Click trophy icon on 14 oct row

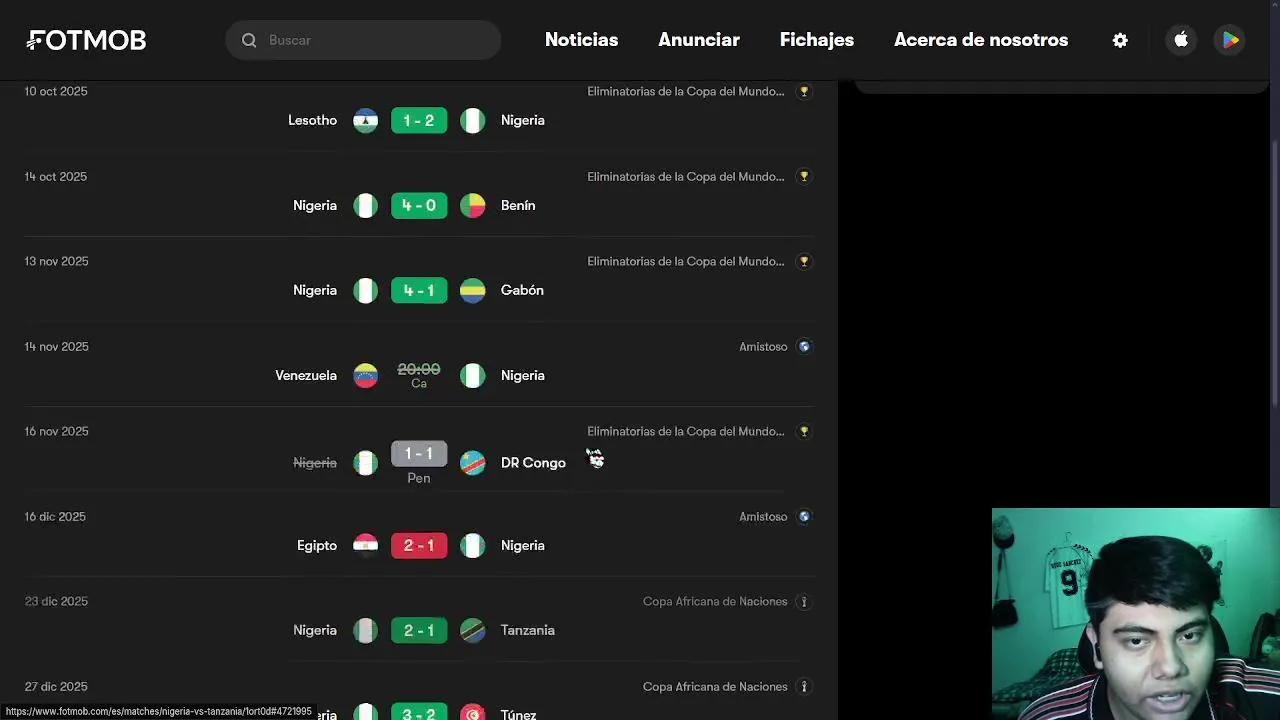(x=804, y=176)
